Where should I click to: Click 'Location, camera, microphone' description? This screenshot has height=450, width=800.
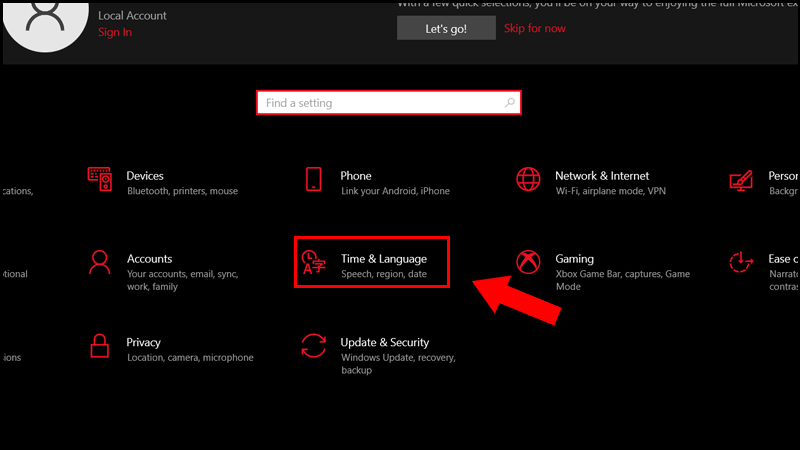(190, 357)
